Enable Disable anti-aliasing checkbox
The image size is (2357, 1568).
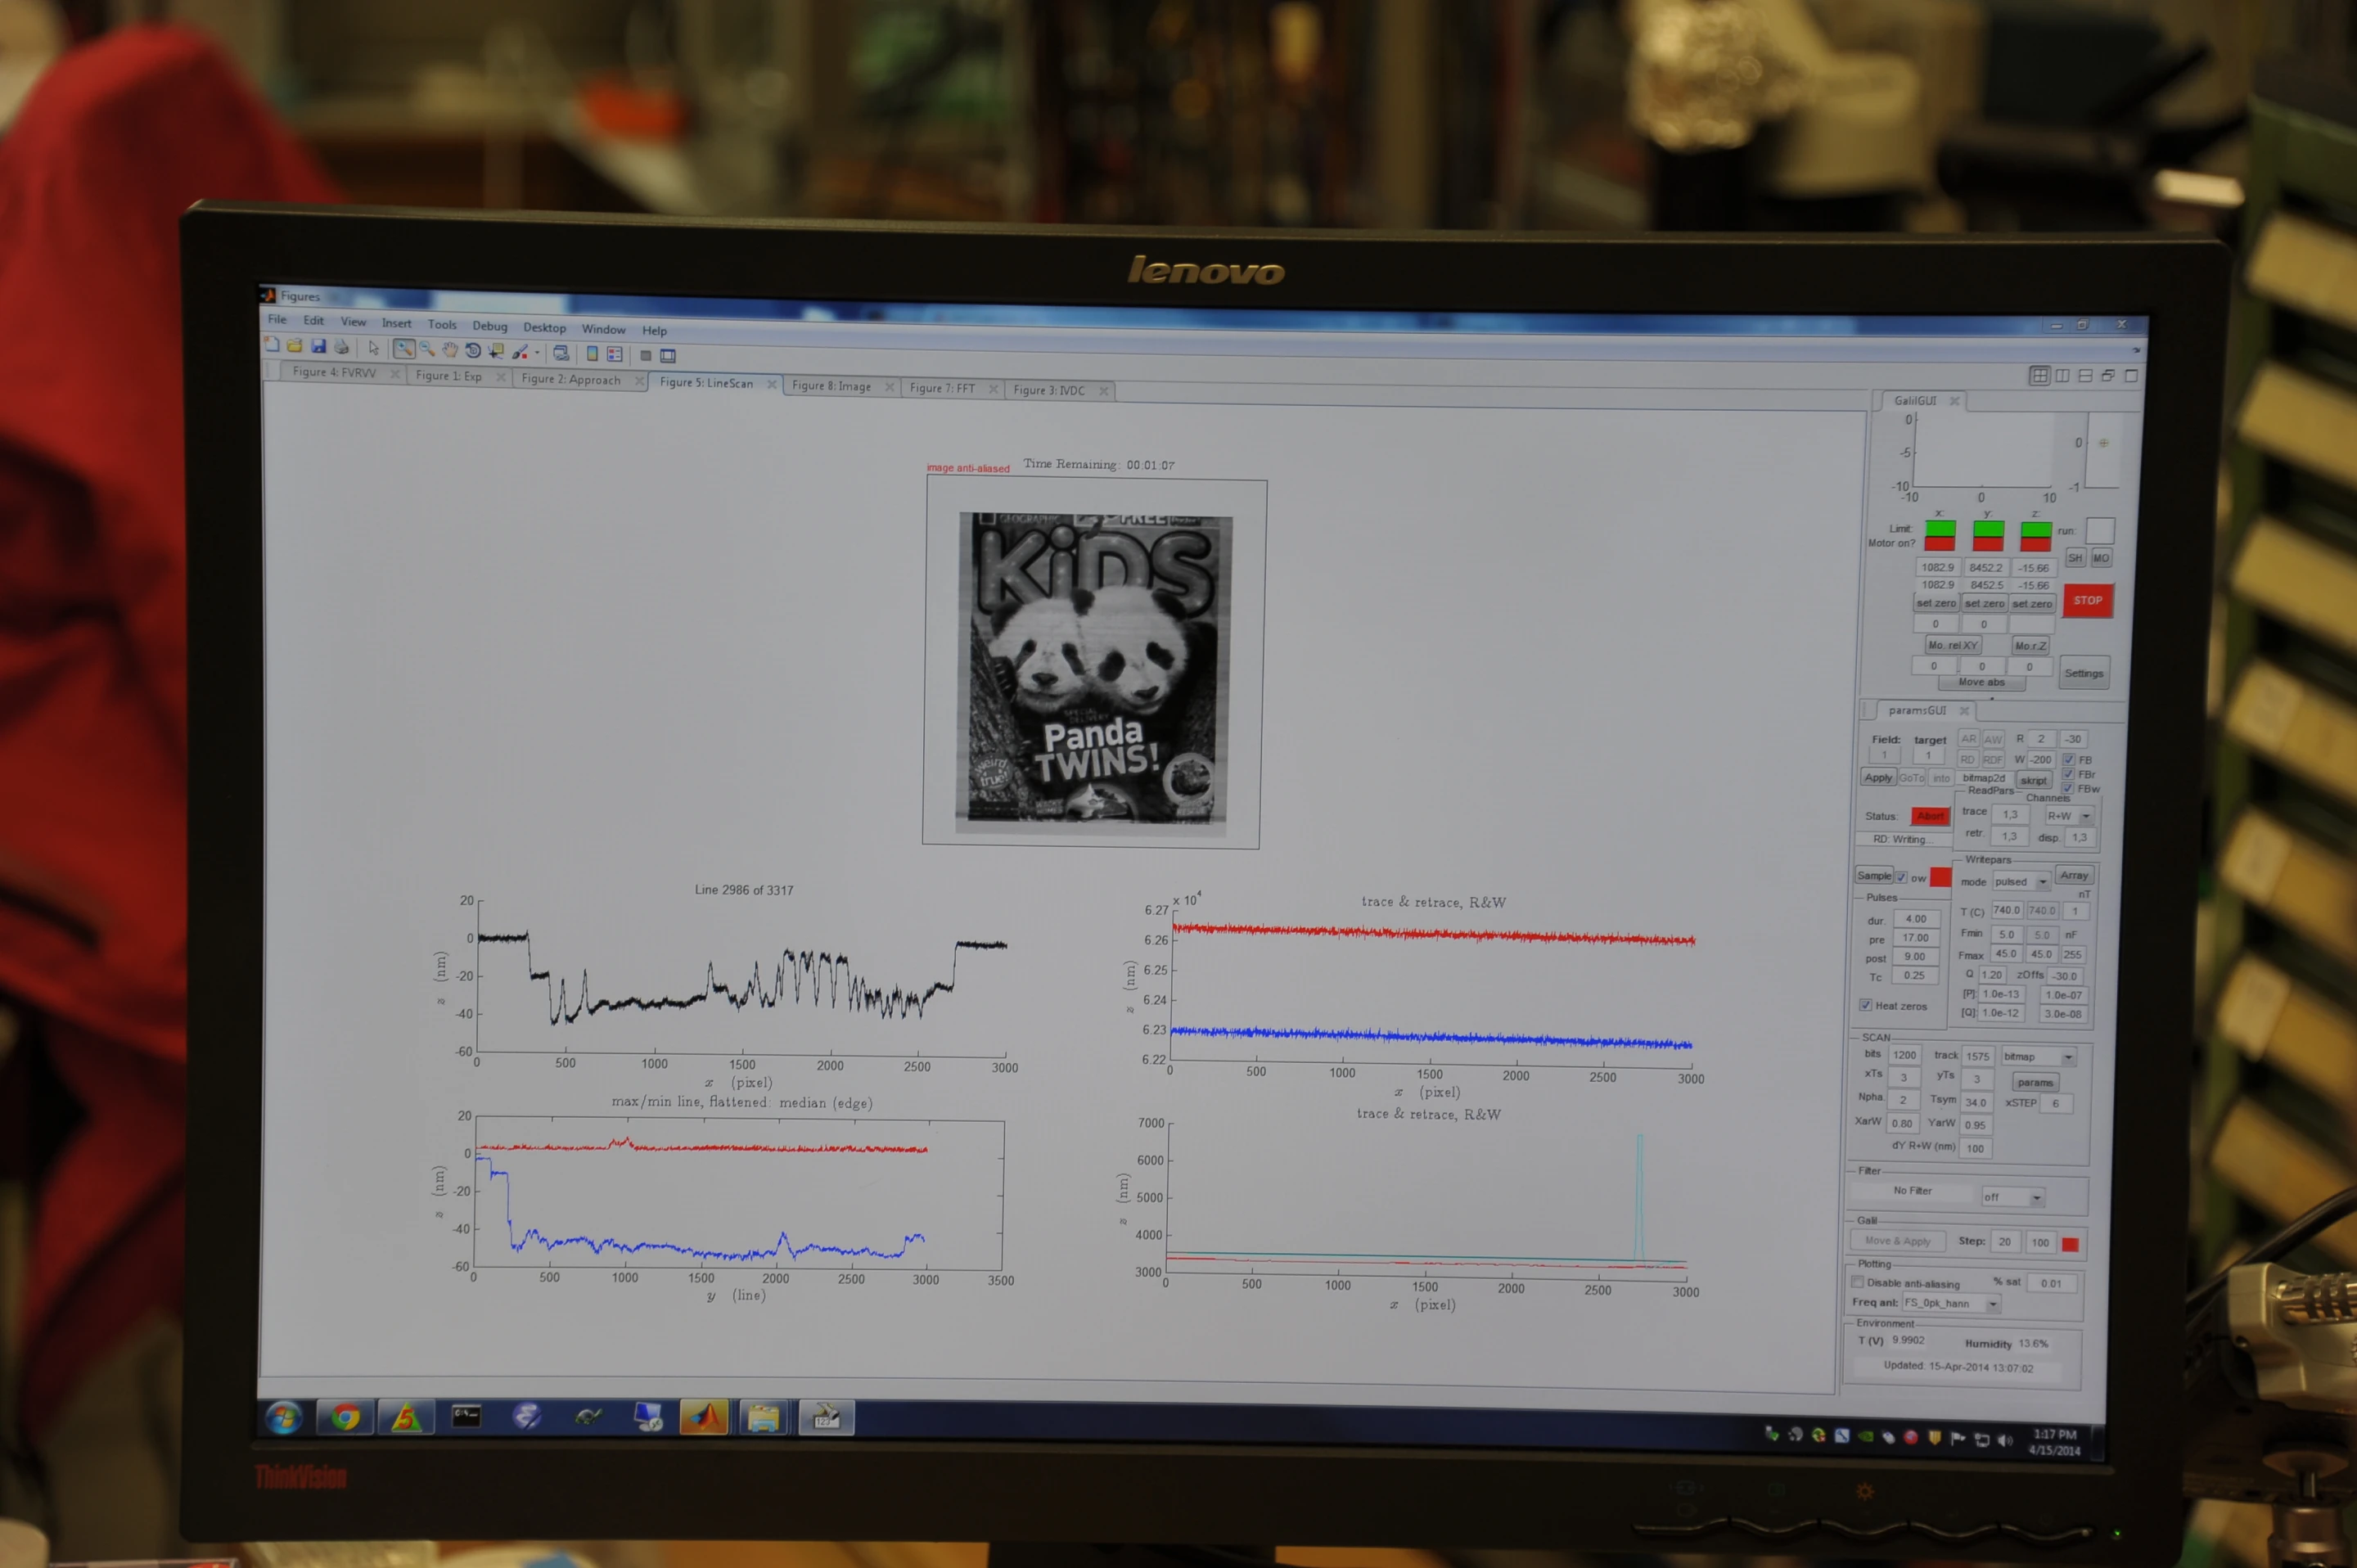point(1857,1282)
